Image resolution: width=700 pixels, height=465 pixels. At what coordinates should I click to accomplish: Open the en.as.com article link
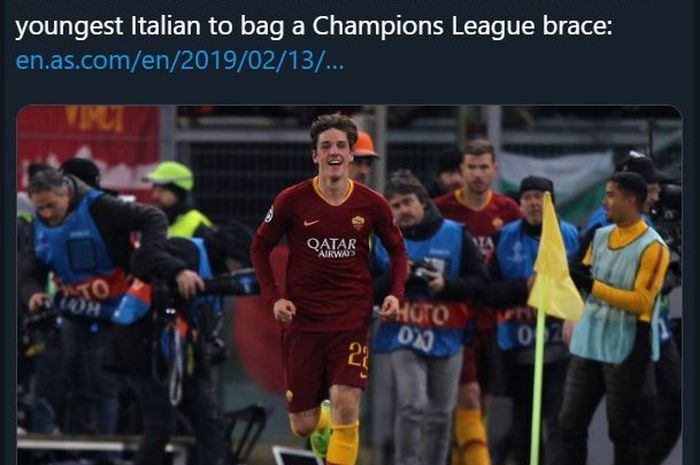pos(179,60)
